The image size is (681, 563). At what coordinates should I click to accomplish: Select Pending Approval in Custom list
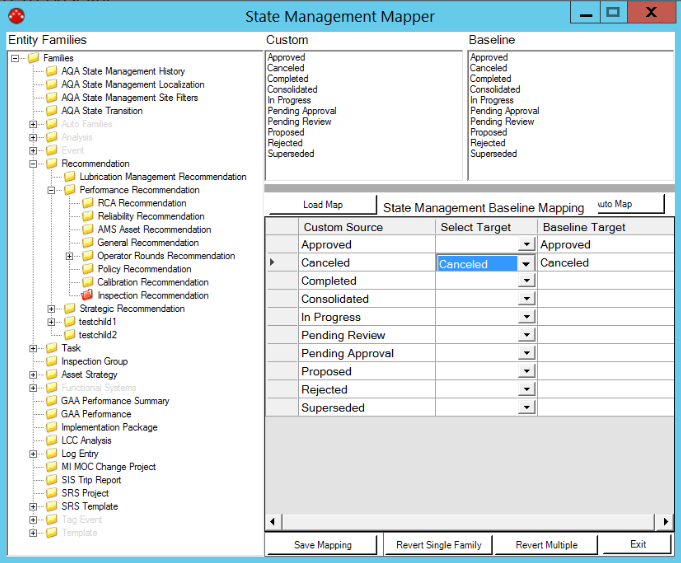click(302, 111)
